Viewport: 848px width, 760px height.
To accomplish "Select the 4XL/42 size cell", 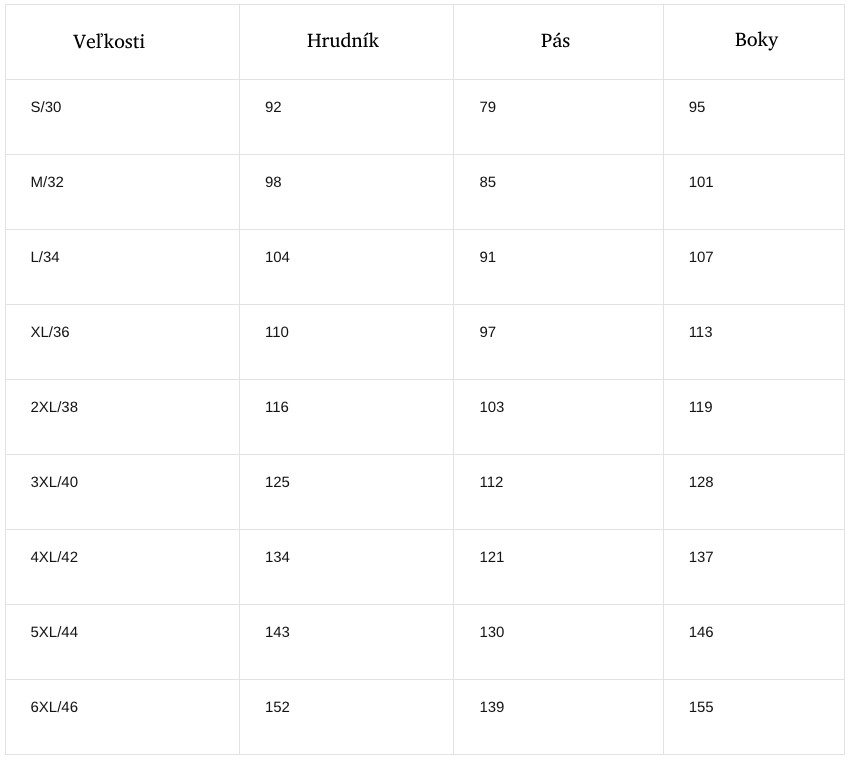I will [122, 567].
